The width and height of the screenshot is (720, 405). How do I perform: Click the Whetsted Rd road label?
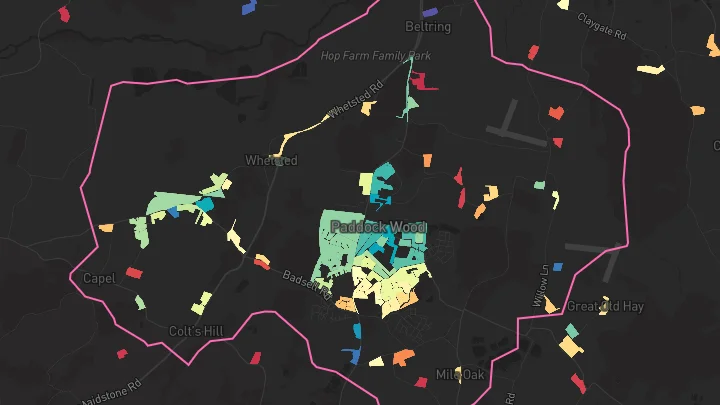[355, 100]
